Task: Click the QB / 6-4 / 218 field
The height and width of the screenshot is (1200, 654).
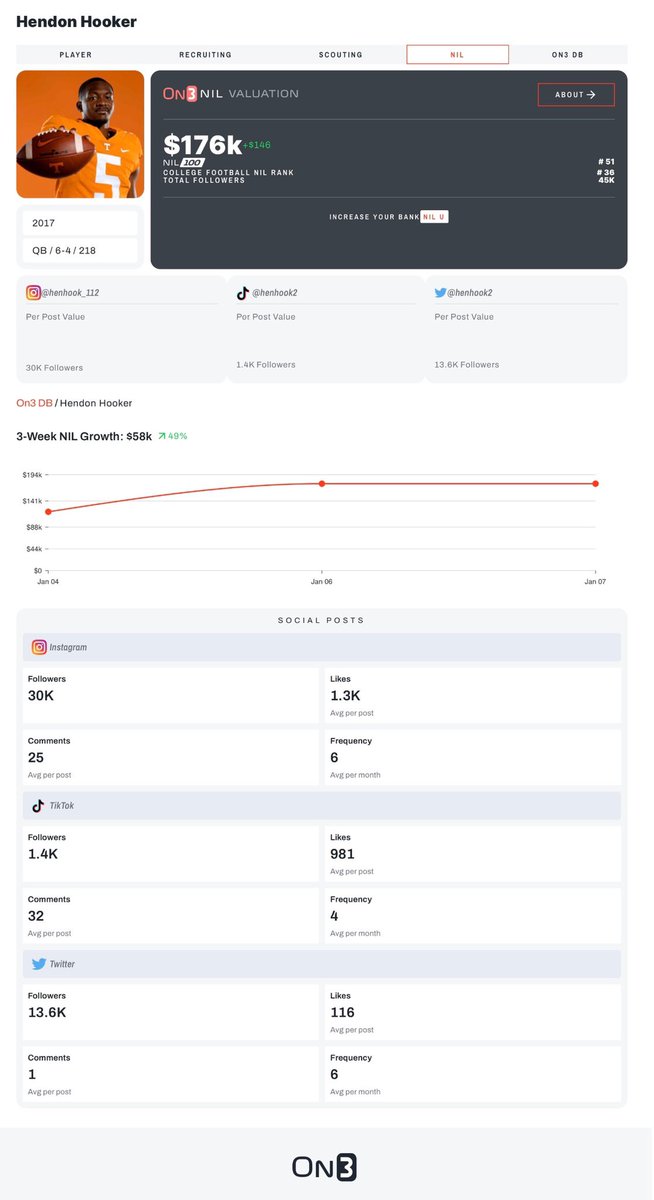Action: [x=80, y=250]
